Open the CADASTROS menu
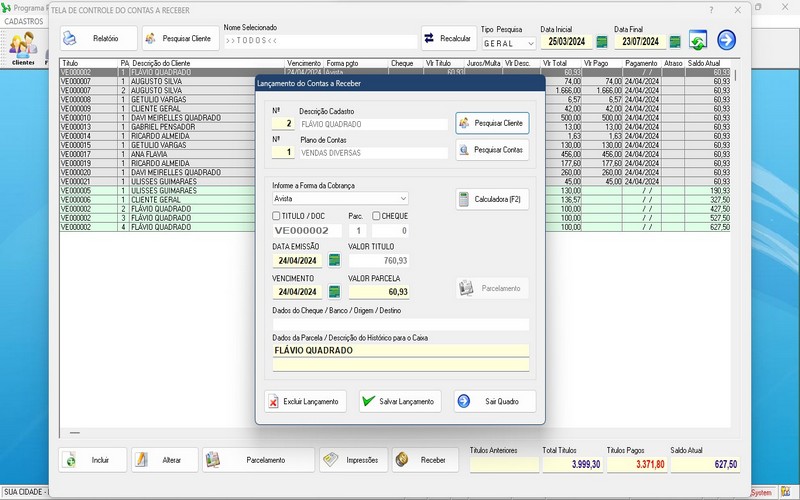The width and height of the screenshot is (800, 500). [24, 21]
